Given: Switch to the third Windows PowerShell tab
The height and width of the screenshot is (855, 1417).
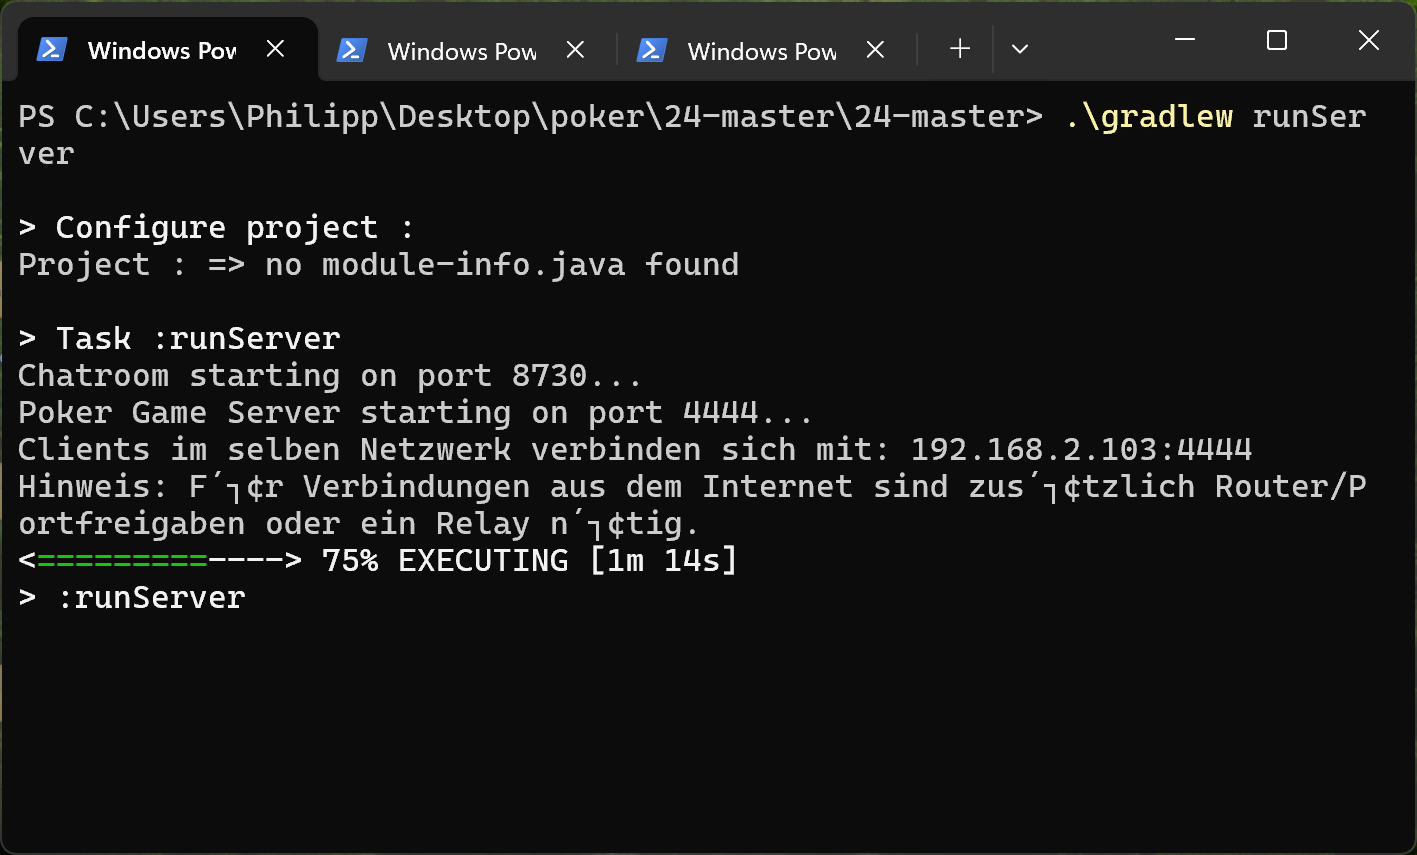Looking at the screenshot, I should (x=760, y=51).
